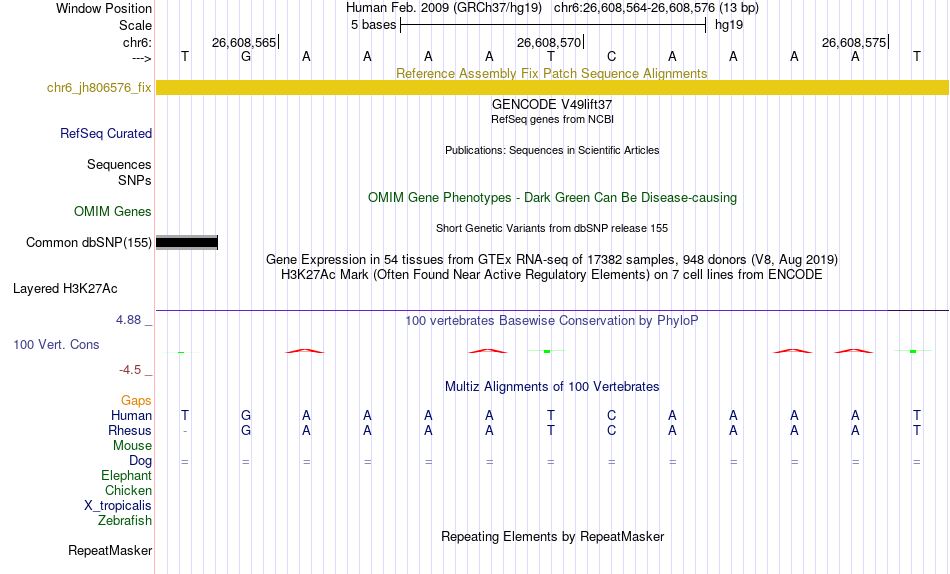Select the Mouse species row label
The width and height of the screenshot is (950, 574).
pos(132,446)
